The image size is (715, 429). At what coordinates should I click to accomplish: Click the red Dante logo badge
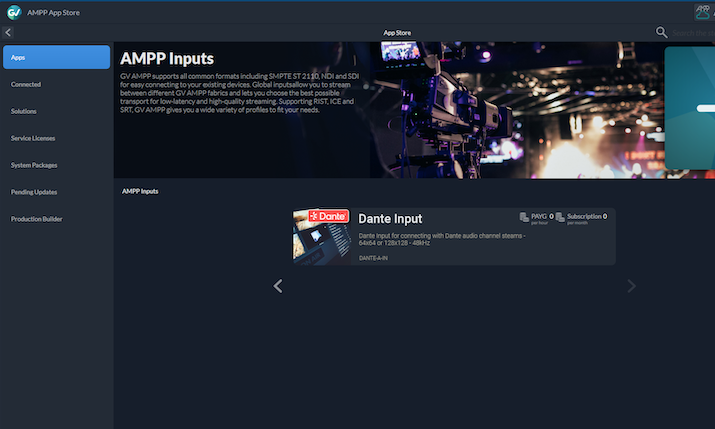point(327,216)
